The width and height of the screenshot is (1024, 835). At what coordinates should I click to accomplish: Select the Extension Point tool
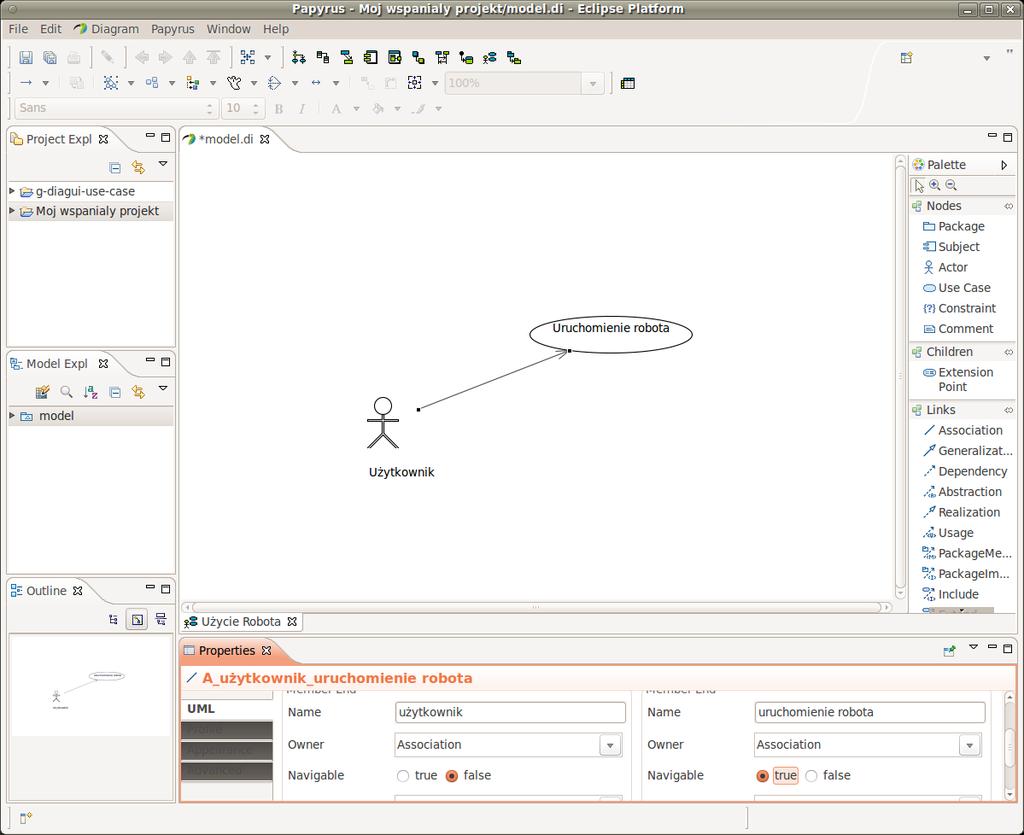click(x=958, y=379)
